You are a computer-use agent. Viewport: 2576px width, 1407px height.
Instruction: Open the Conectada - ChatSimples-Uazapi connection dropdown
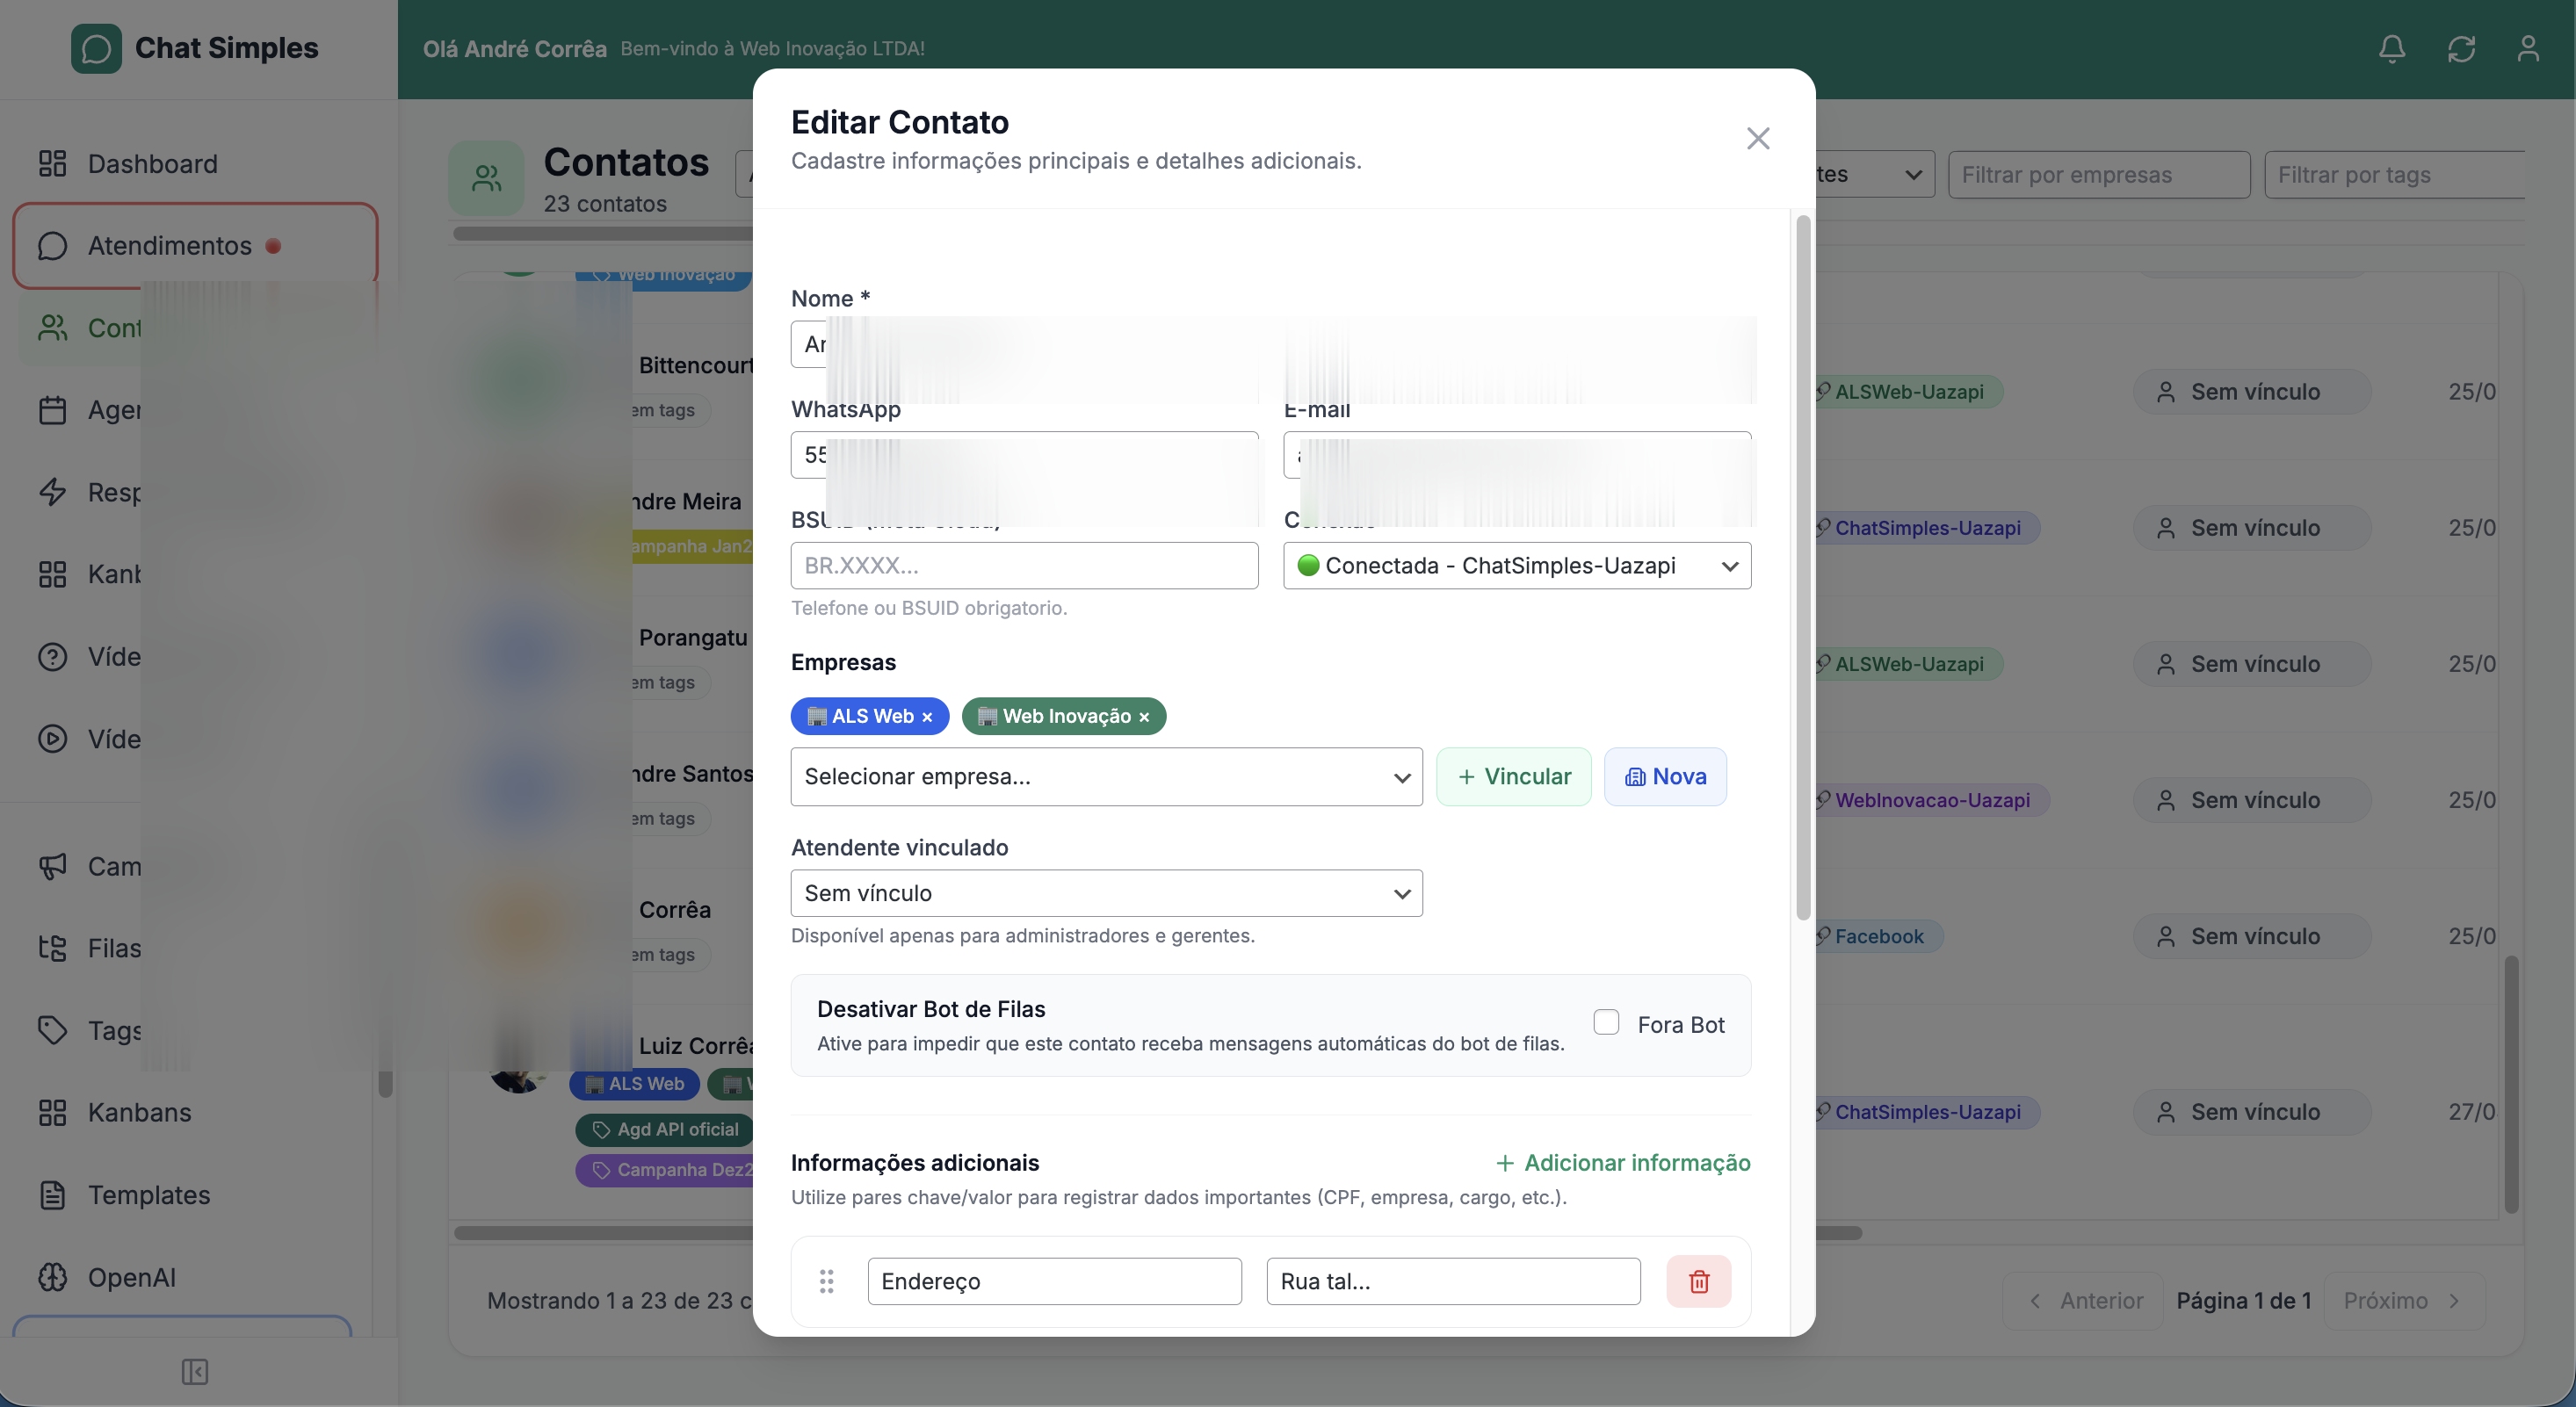click(1516, 565)
